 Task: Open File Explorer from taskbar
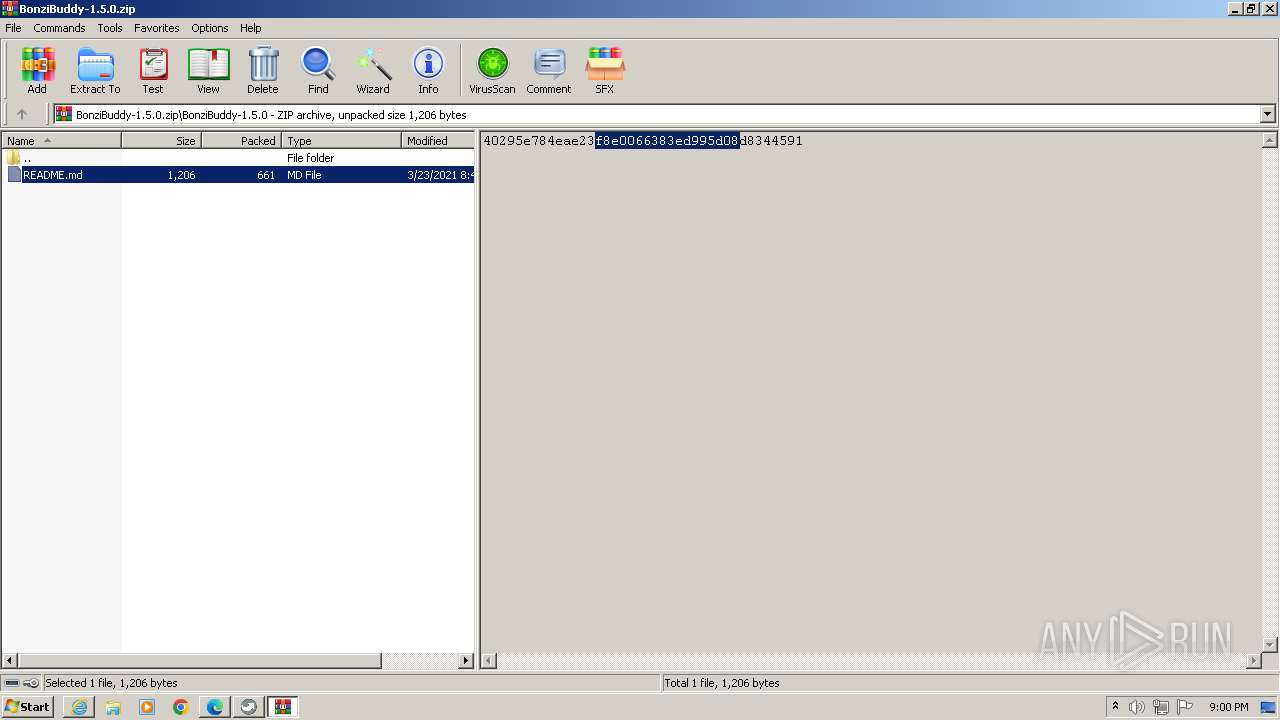tap(113, 707)
